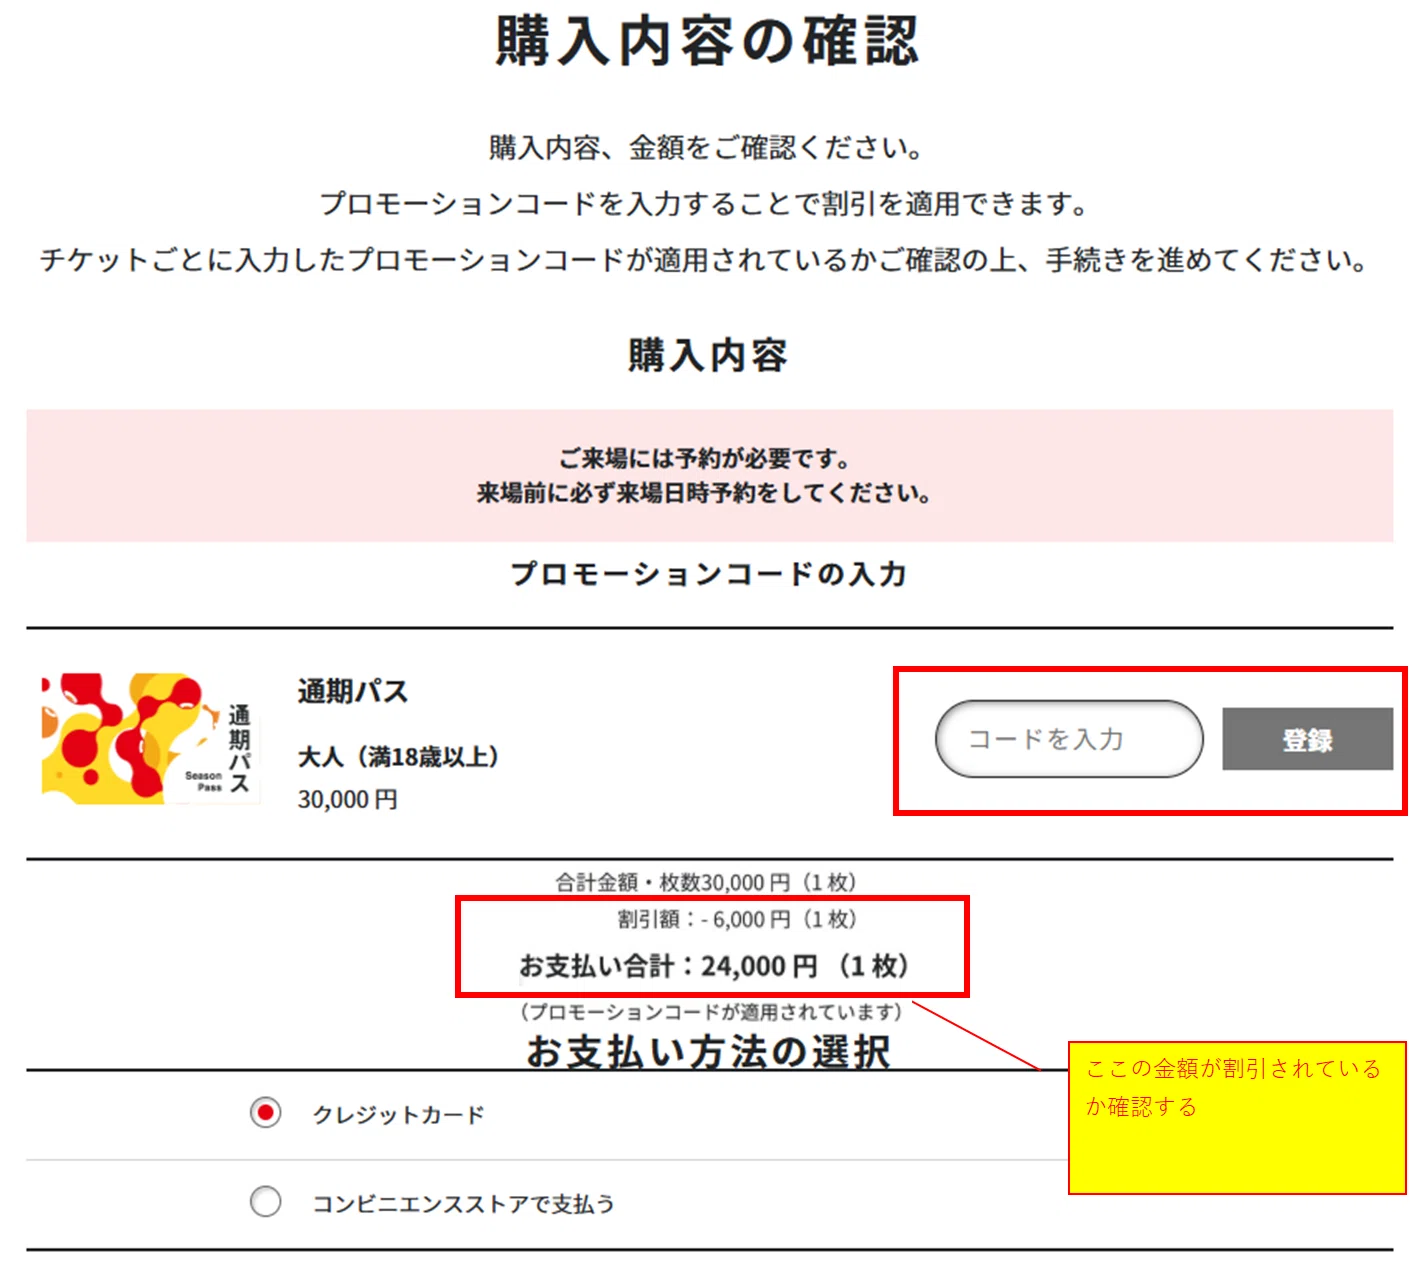Screen dimensions: 1423x1281
Task: Click the 購入内容の確認 page title
Action: click(707, 41)
